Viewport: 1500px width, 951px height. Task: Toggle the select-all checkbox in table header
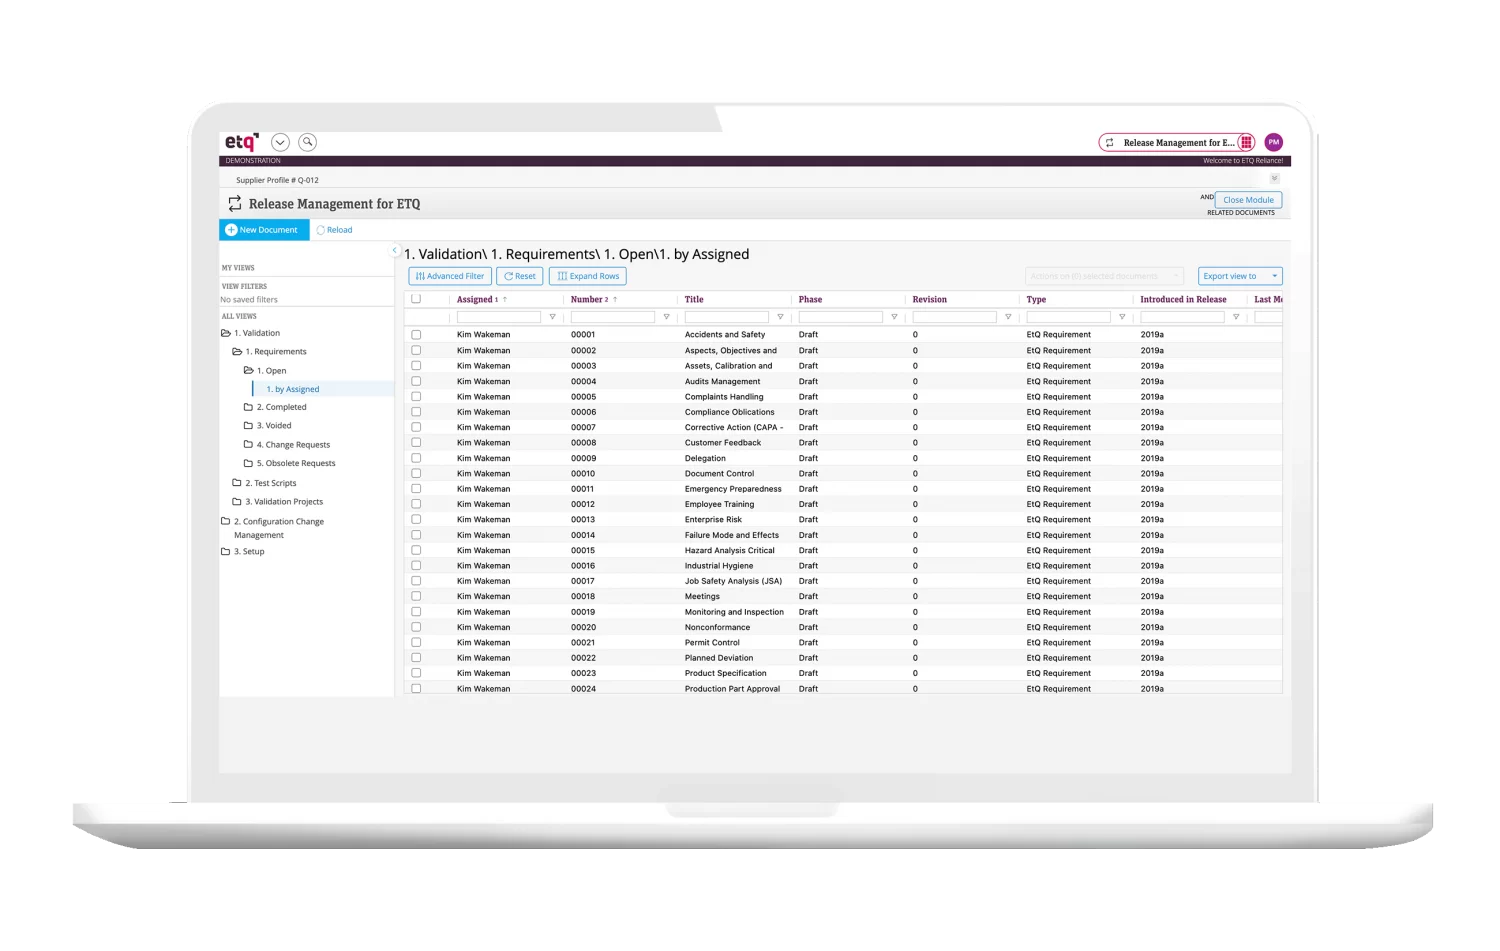pyautogui.click(x=416, y=299)
